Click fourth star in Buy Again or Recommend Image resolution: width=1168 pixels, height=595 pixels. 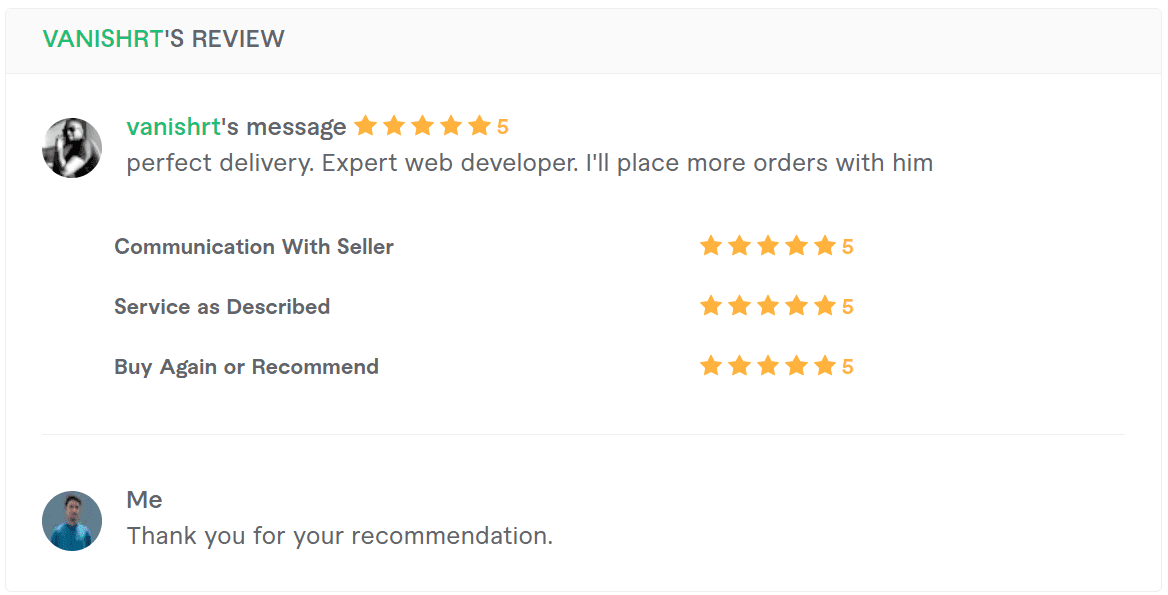tap(797, 366)
